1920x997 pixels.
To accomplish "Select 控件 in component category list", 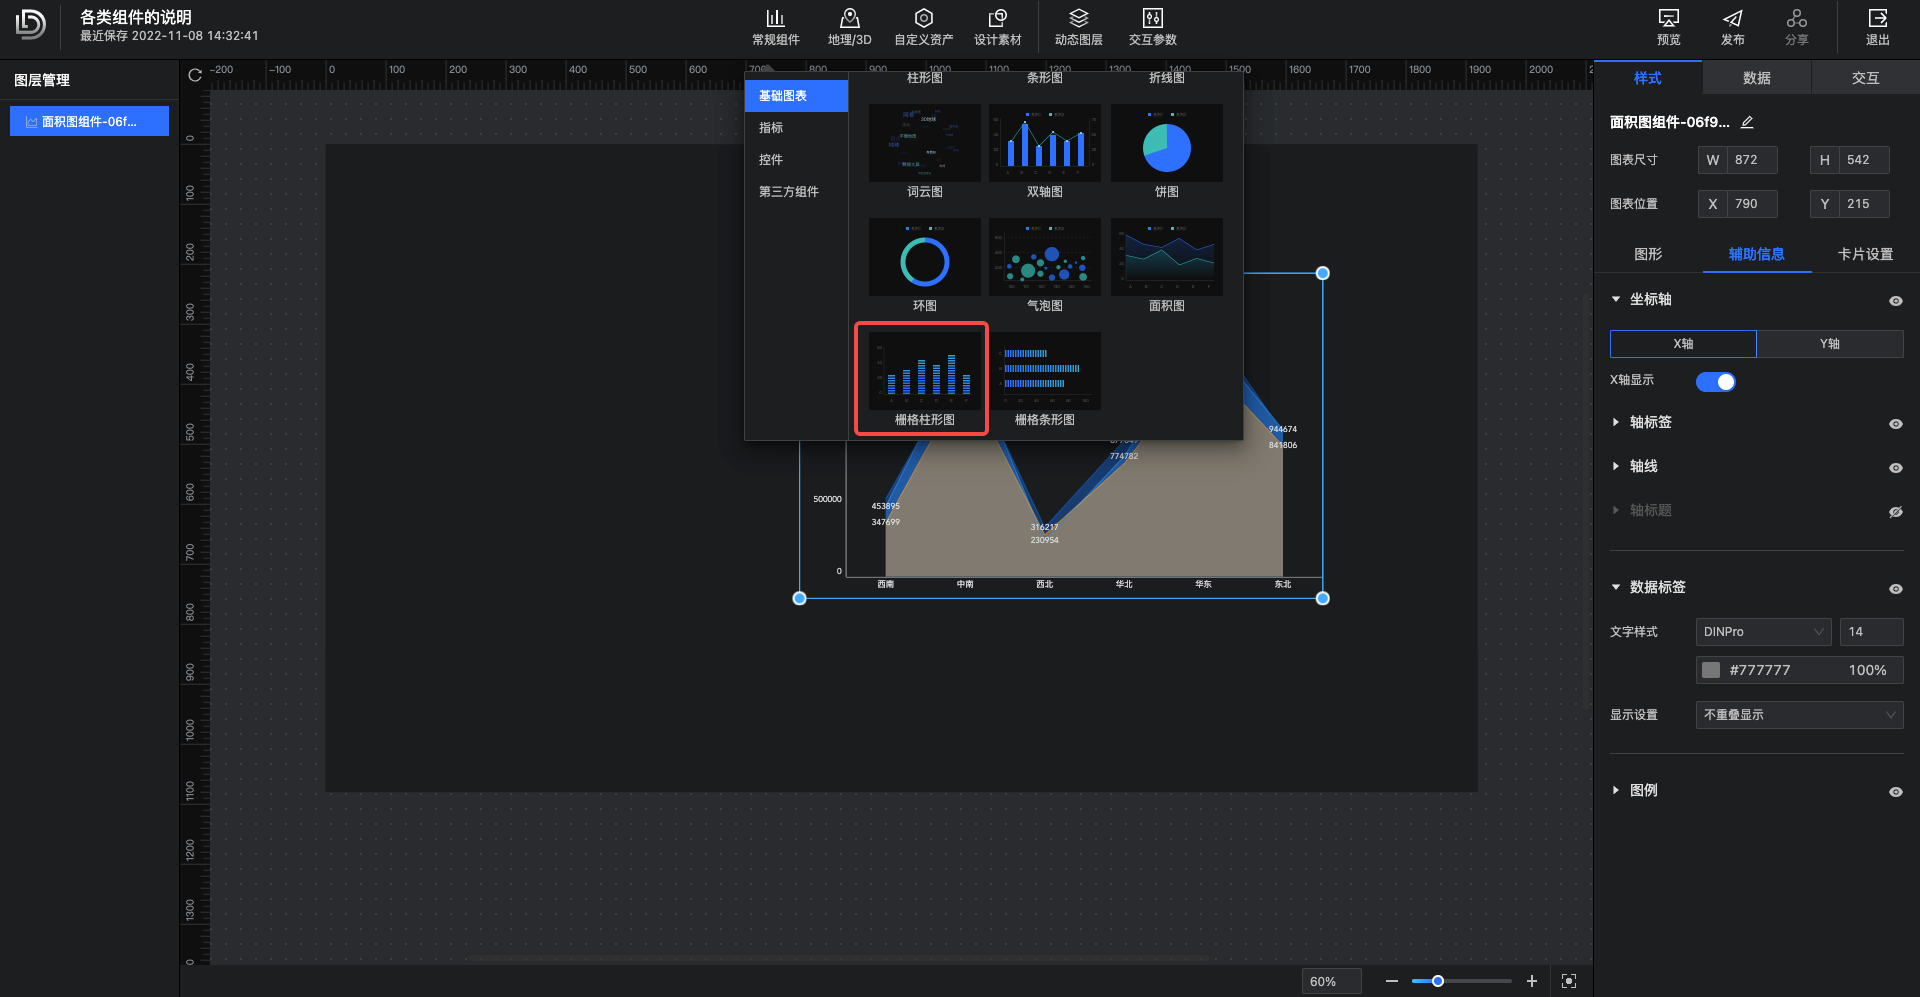I will (x=796, y=160).
